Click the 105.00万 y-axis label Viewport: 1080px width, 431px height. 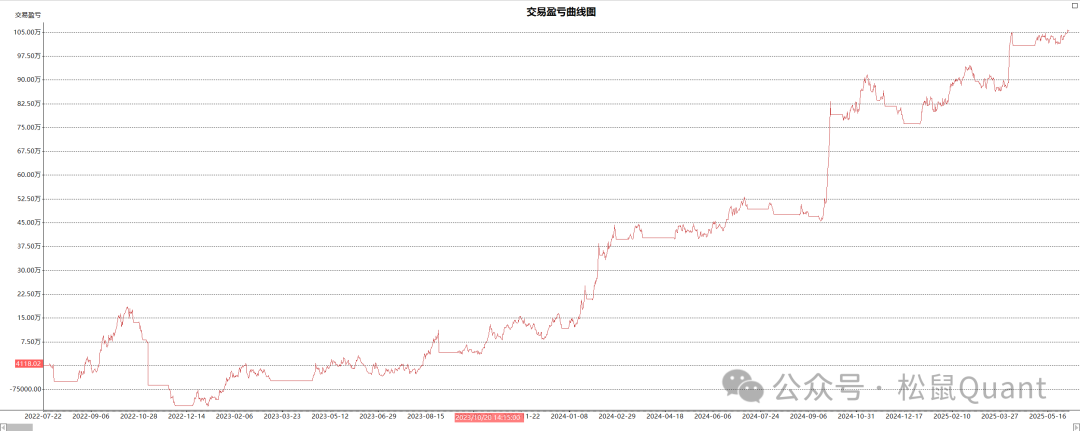pos(27,32)
